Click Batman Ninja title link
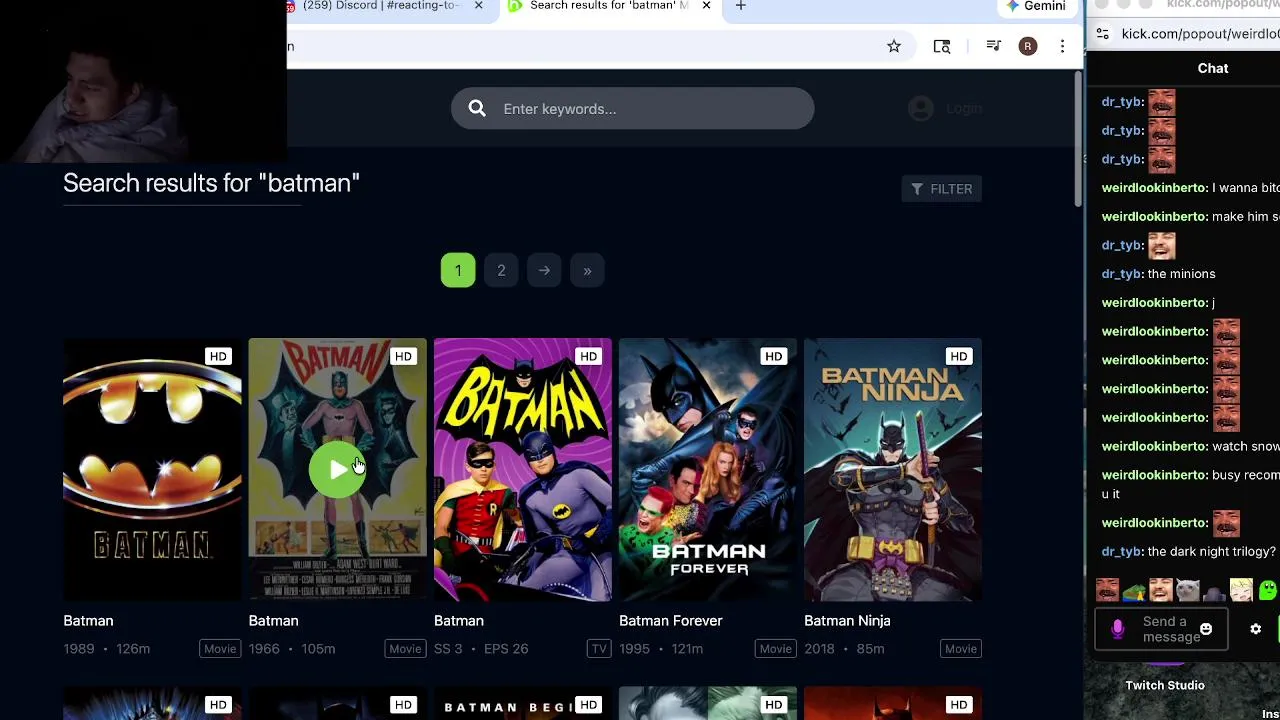This screenshot has width=1280, height=720. [847, 621]
